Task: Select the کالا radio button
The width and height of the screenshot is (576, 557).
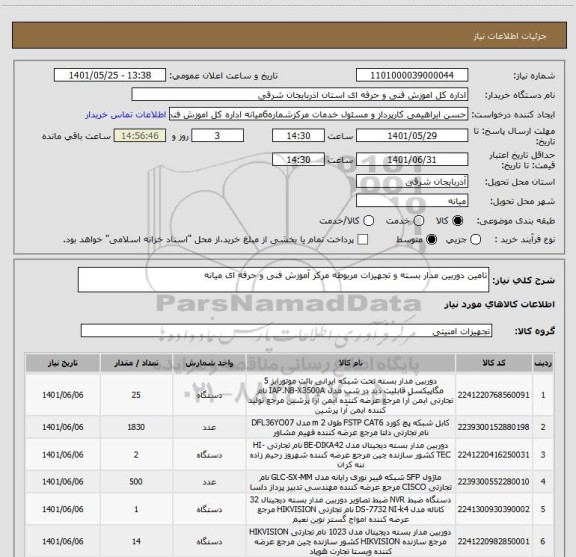Action: click(x=457, y=221)
